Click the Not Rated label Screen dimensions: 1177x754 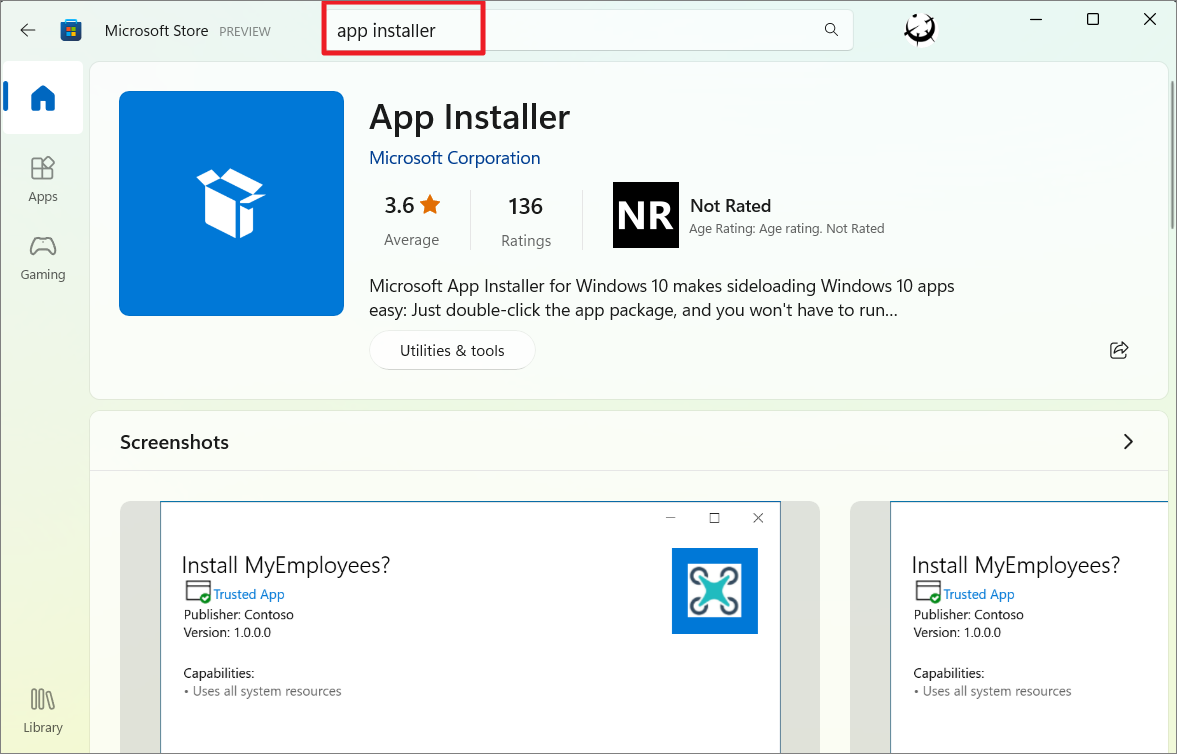730,206
